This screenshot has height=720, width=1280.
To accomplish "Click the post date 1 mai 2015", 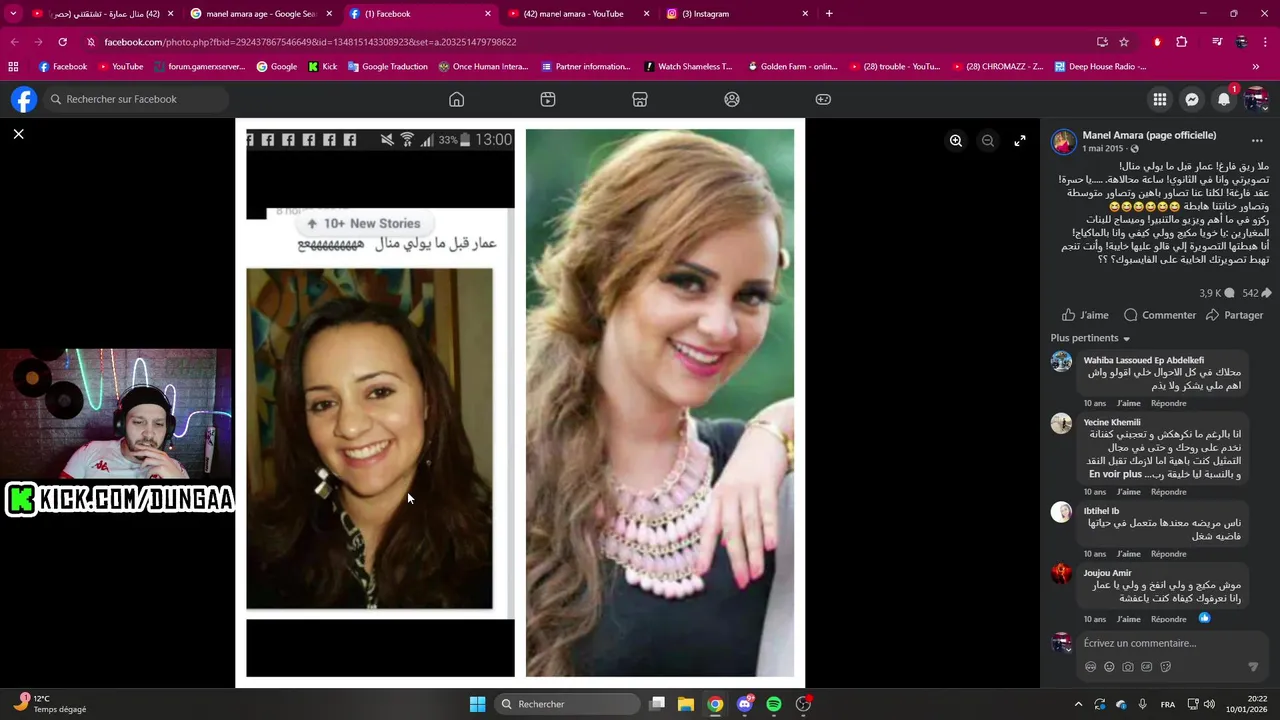I will 1103,148.
